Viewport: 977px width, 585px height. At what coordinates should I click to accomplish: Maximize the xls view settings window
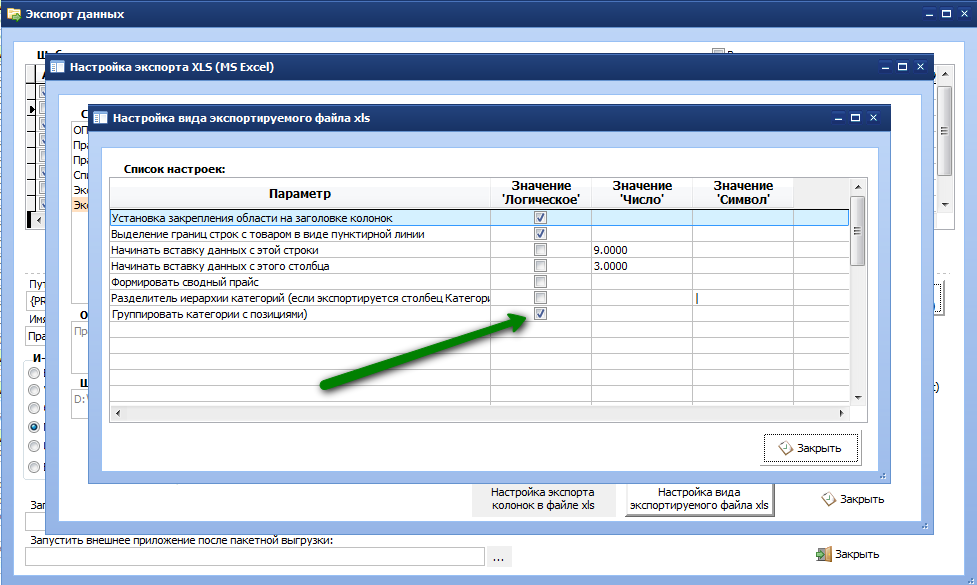click(855, 117)
